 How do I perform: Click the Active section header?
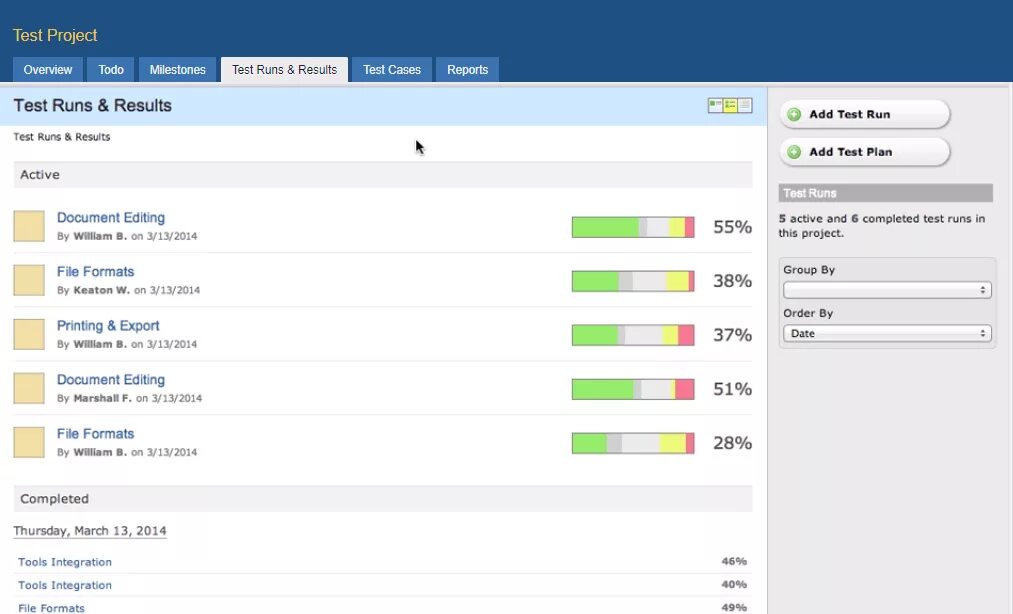pos(383,175)
